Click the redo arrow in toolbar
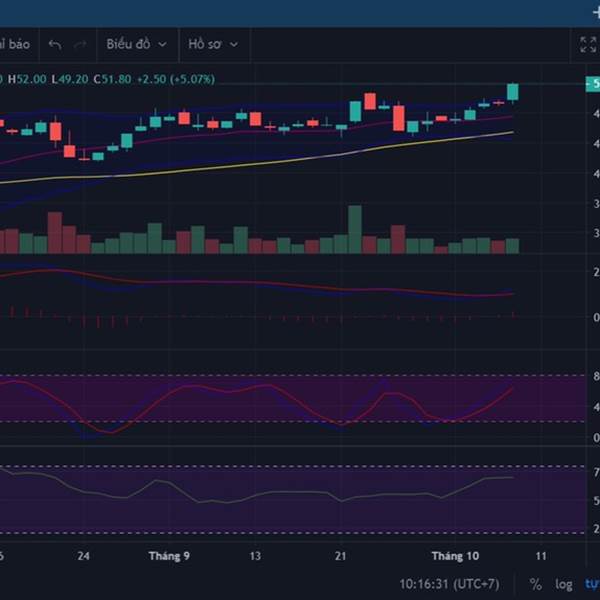This screenshot has height=600, width=600. pyautogui.click(x=80, y=45)
